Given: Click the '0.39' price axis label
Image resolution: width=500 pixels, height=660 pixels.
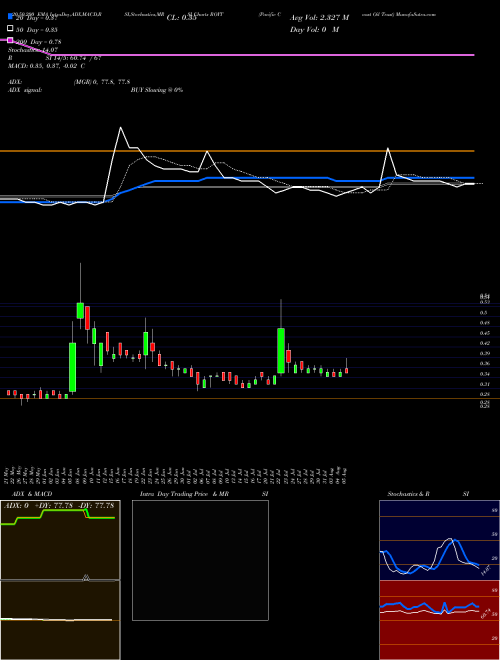Looking at the screenshot, I should (484, 353).
